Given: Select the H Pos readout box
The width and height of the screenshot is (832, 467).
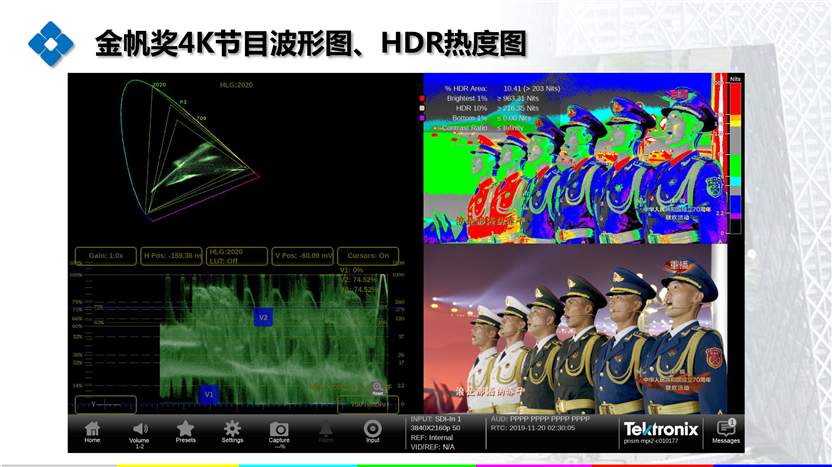Looking at the screenshot, I should pyautogui.click(x=172, y=255).
